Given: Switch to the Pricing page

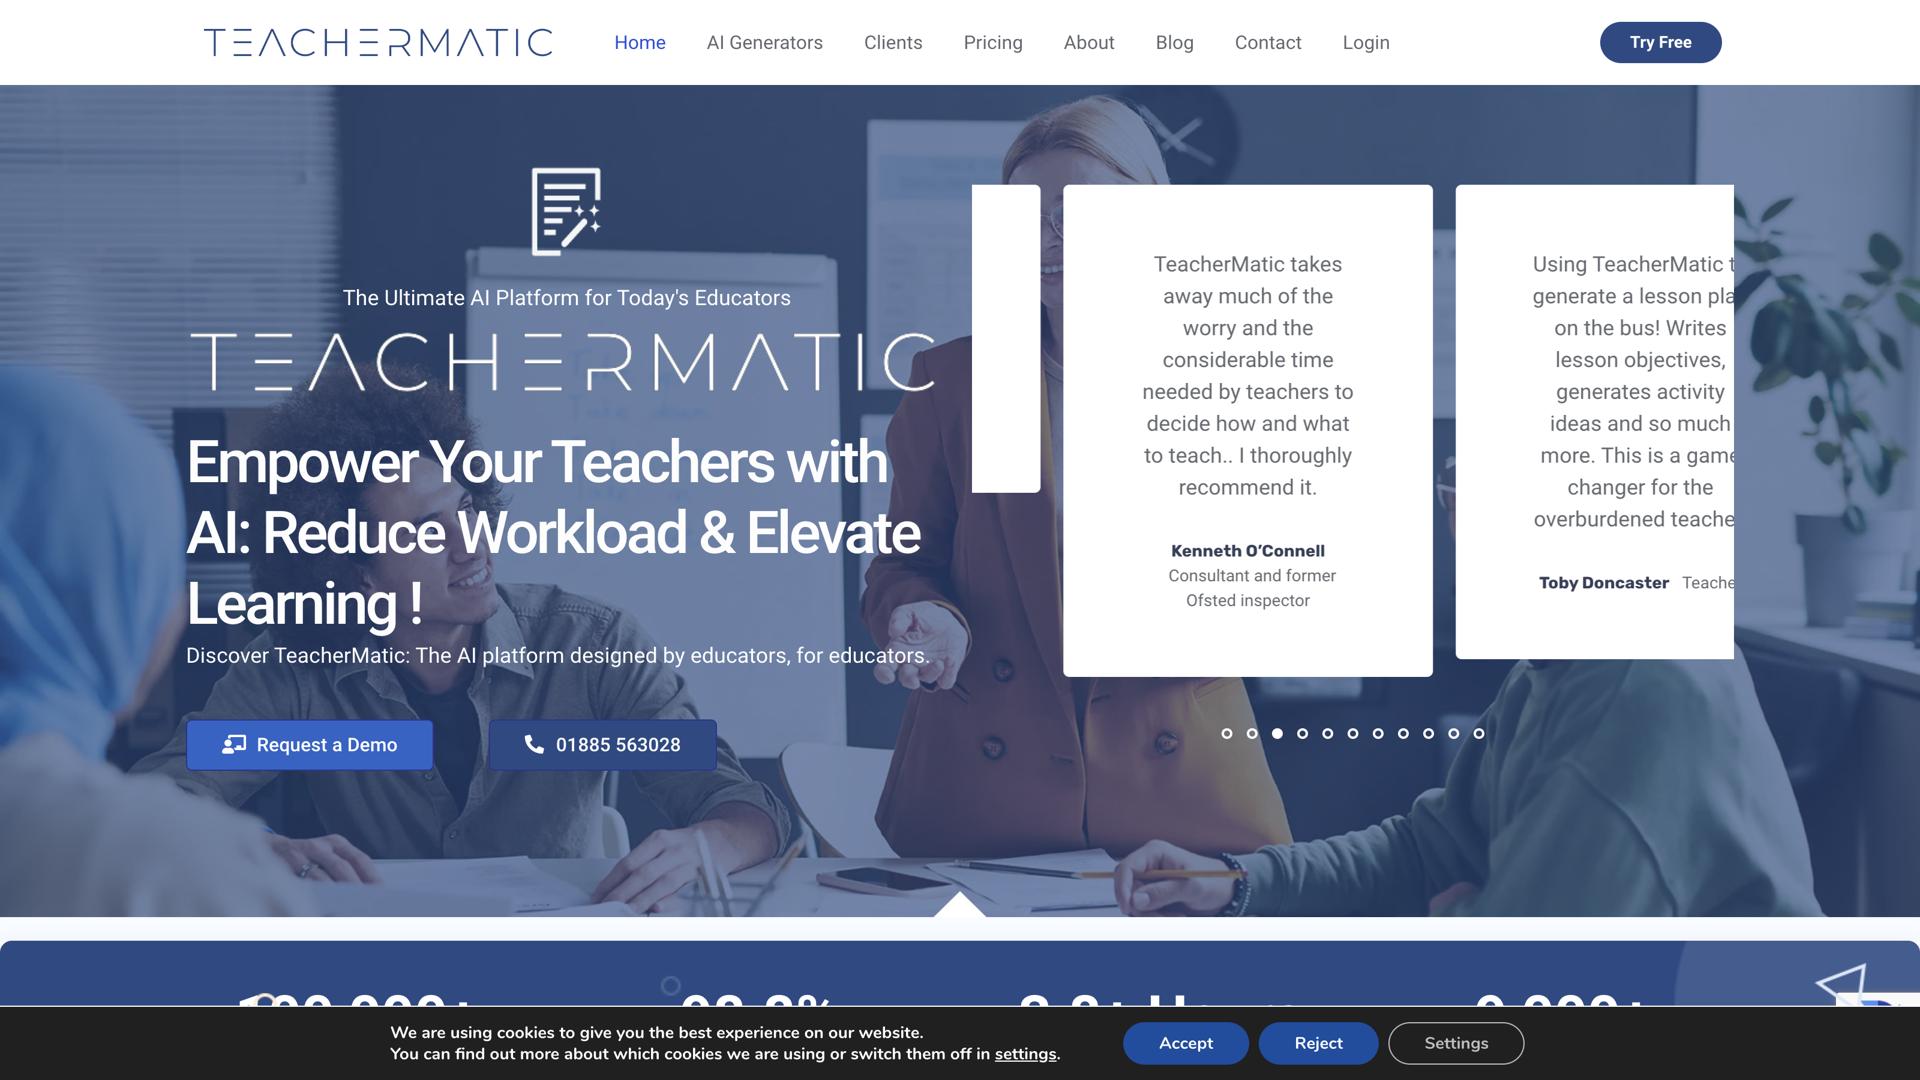Looking at the screenshot, I should [x=992, y=42].
